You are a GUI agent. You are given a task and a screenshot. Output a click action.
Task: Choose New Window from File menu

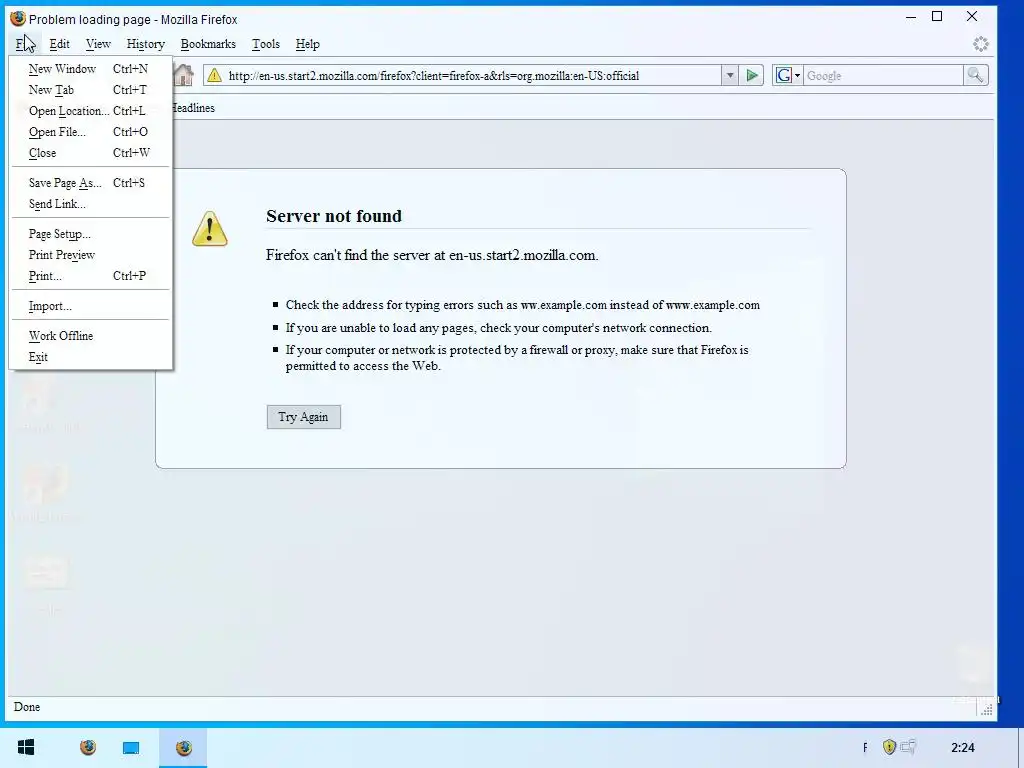pos(90,69)
